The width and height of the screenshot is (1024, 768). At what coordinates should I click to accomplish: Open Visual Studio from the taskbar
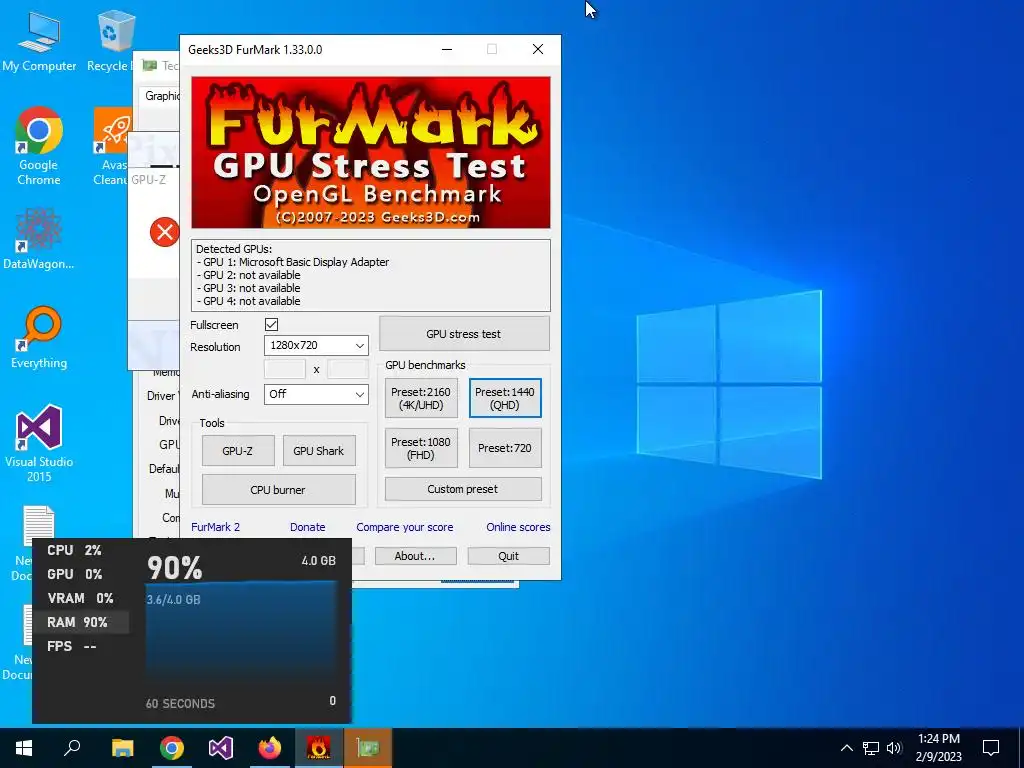click(x=221, y=748)
